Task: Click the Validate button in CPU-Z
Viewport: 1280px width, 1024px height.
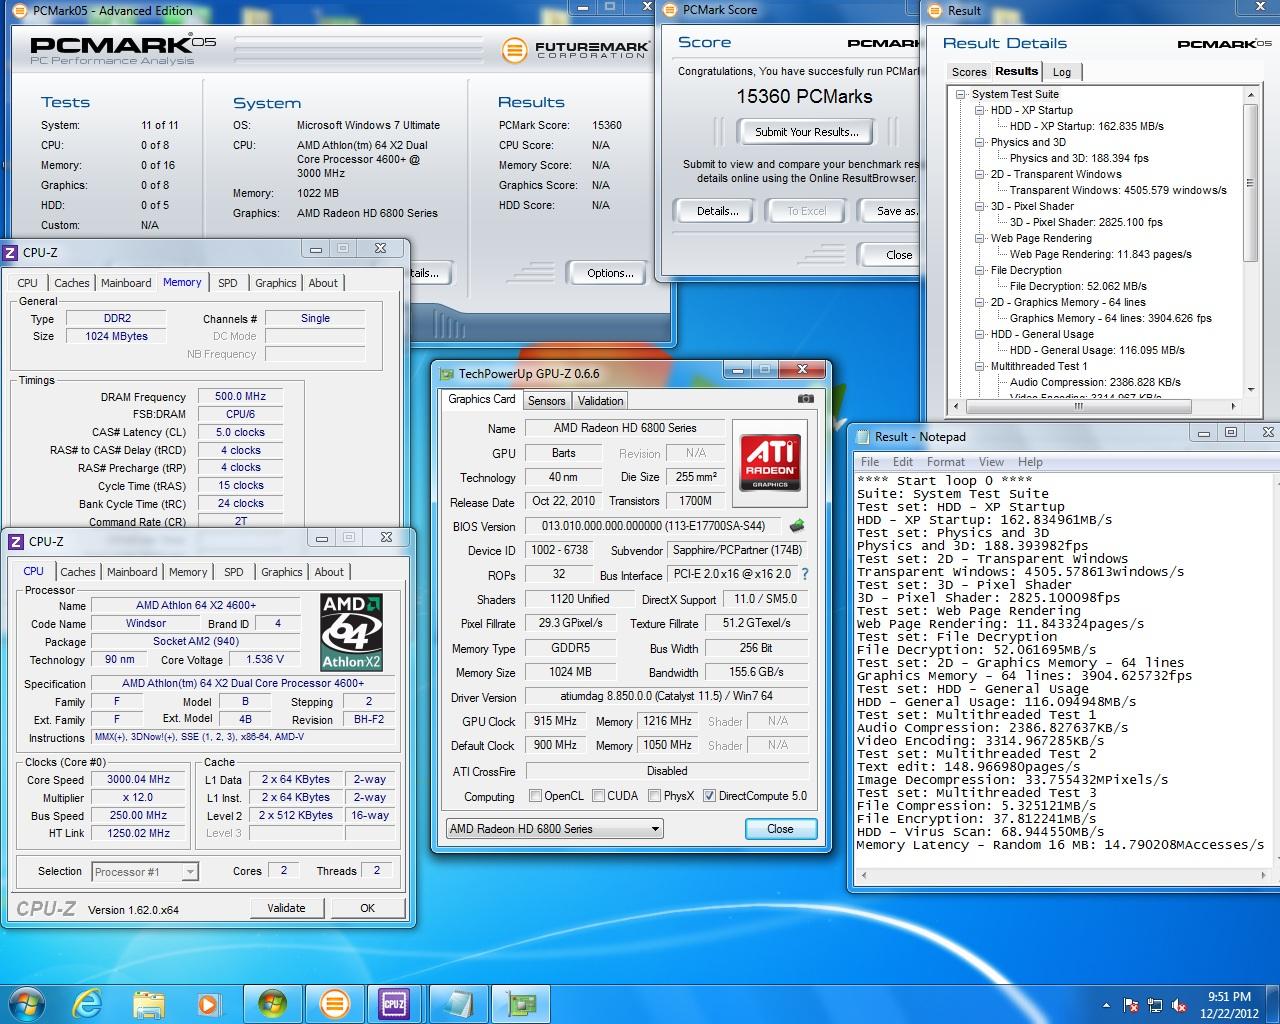Action: point(286,908)
